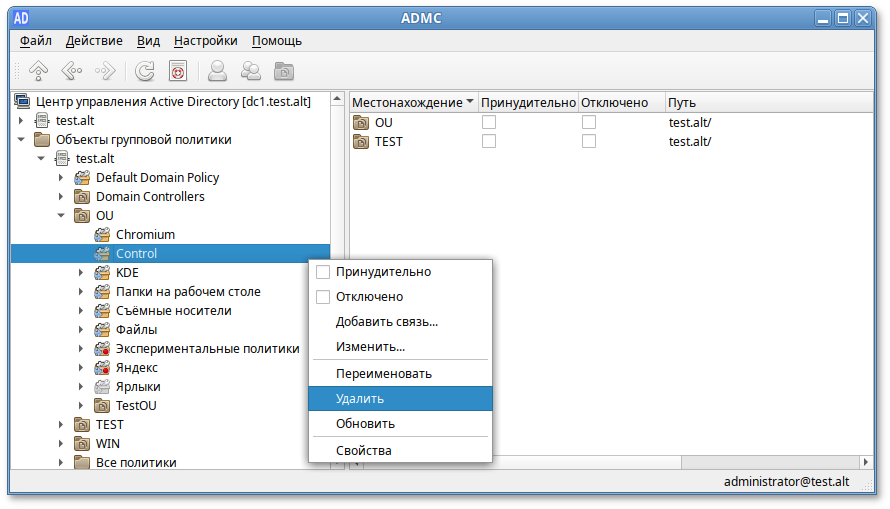Viewport: 890px width, 509px height.
Task: Select the Chromium policy in the tree
Action: (145, 234)
